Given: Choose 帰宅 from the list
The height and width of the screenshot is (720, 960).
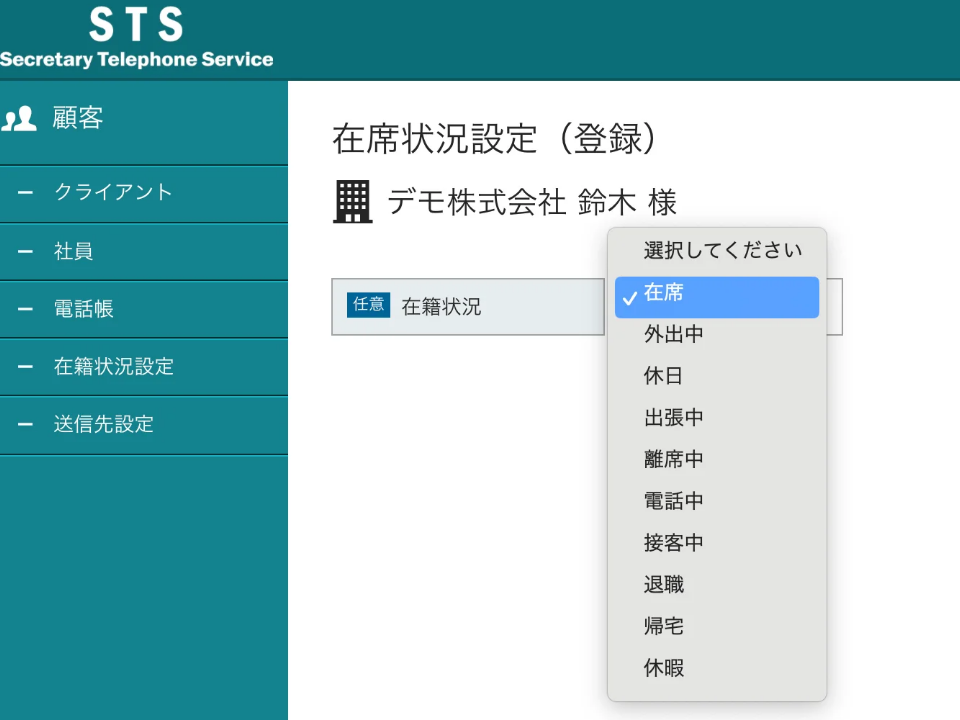Looking at the screenshot, I should pyautogui.click(x=664, y=627).
